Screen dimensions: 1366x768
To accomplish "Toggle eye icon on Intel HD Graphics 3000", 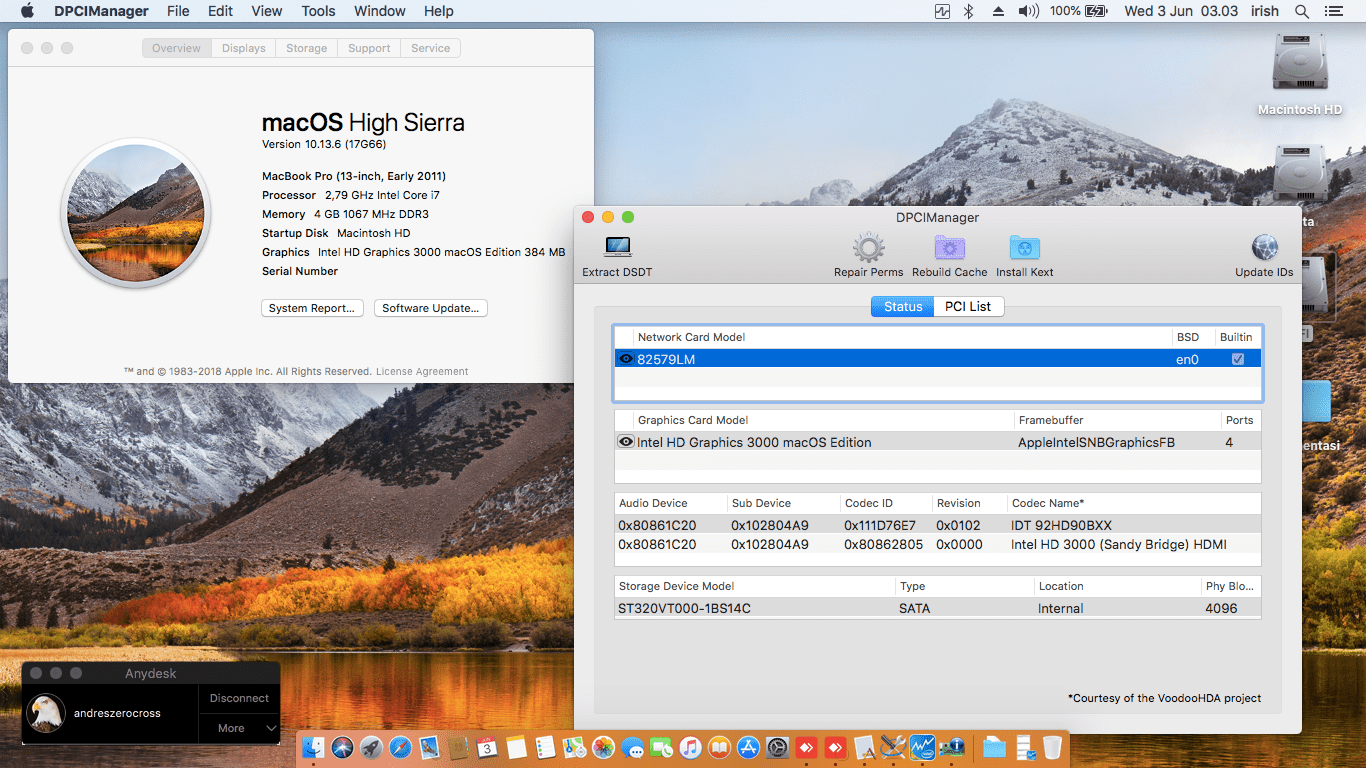I will (625, 441).
